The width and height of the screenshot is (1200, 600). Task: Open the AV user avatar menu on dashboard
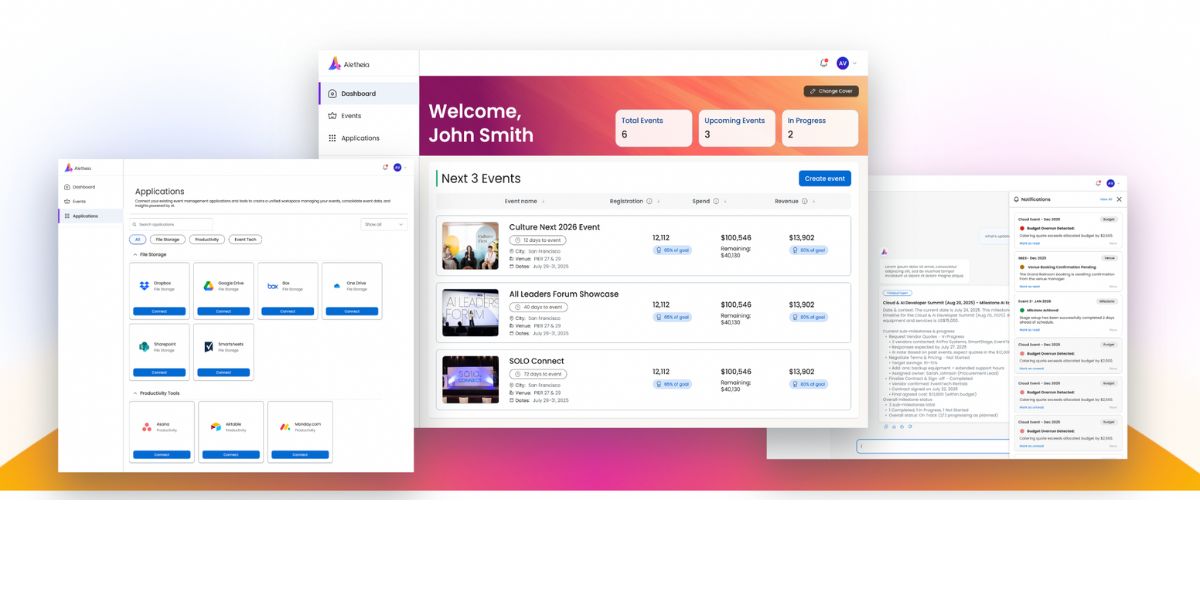click(x=843, y=63)
